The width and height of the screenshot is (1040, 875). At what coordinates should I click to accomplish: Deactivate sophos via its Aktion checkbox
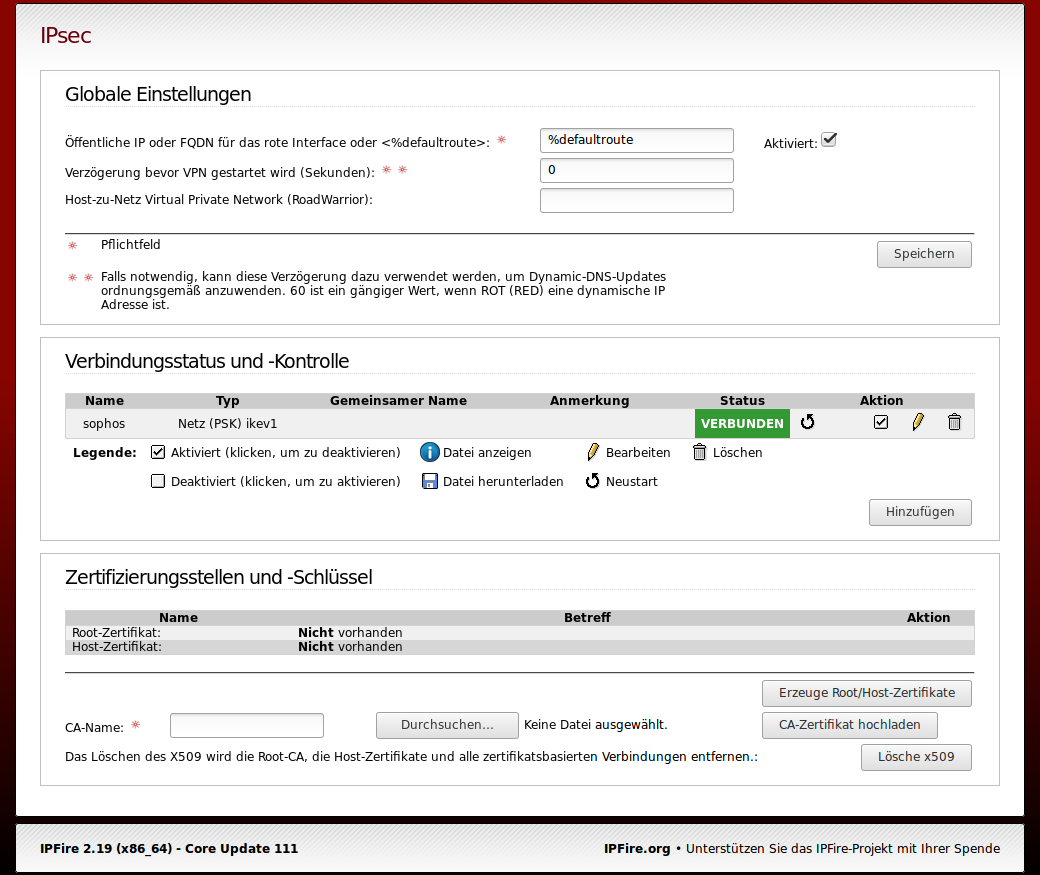coord(880,422)
